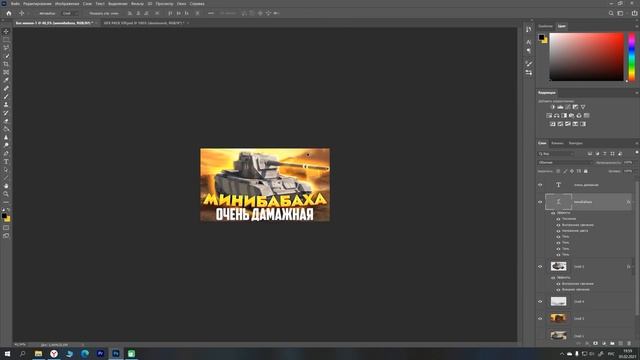This screenshot has height=360, width=640.
Task: Select the Eyedropper tool
Action: pos(6,80)
